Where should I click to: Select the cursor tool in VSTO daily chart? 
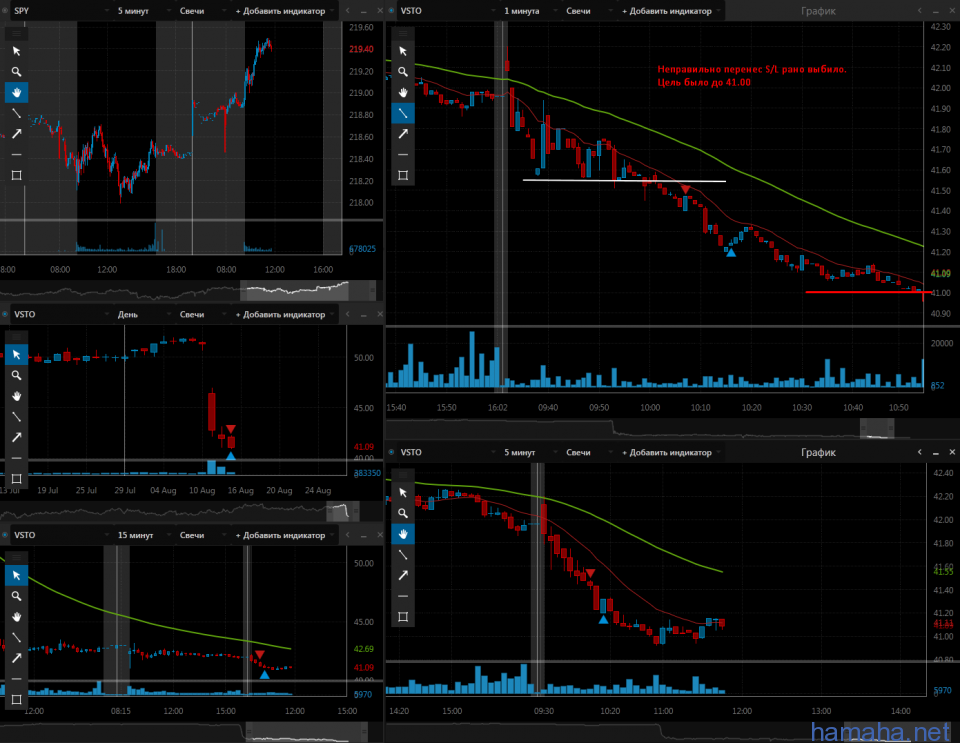point(17,354)
